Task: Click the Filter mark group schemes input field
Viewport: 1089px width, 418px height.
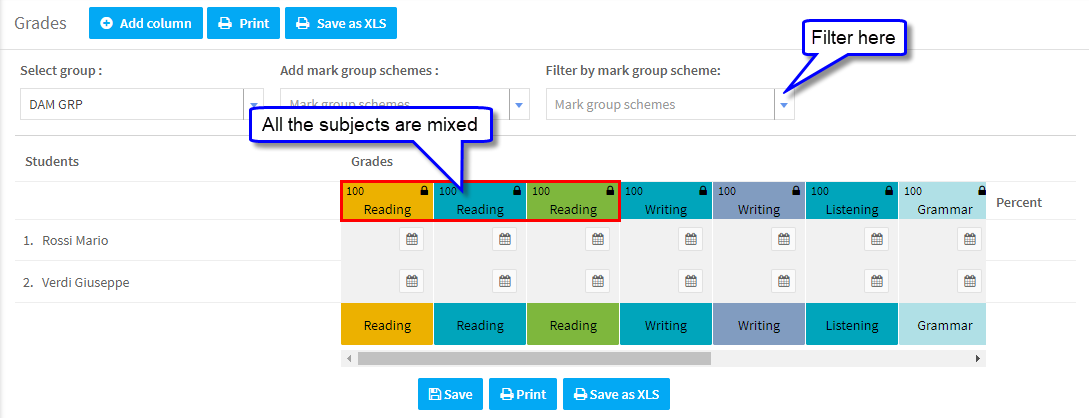Action: click(x=660, y=105)
